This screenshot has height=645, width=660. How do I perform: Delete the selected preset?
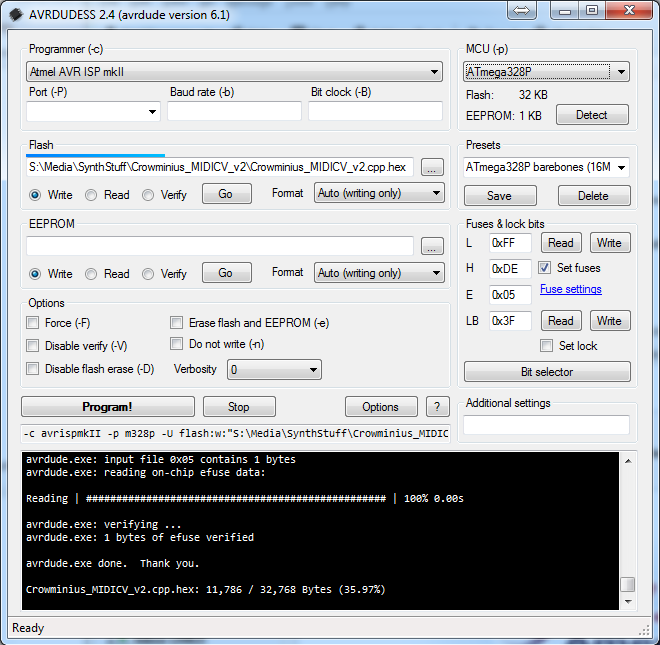click(594, 196)
